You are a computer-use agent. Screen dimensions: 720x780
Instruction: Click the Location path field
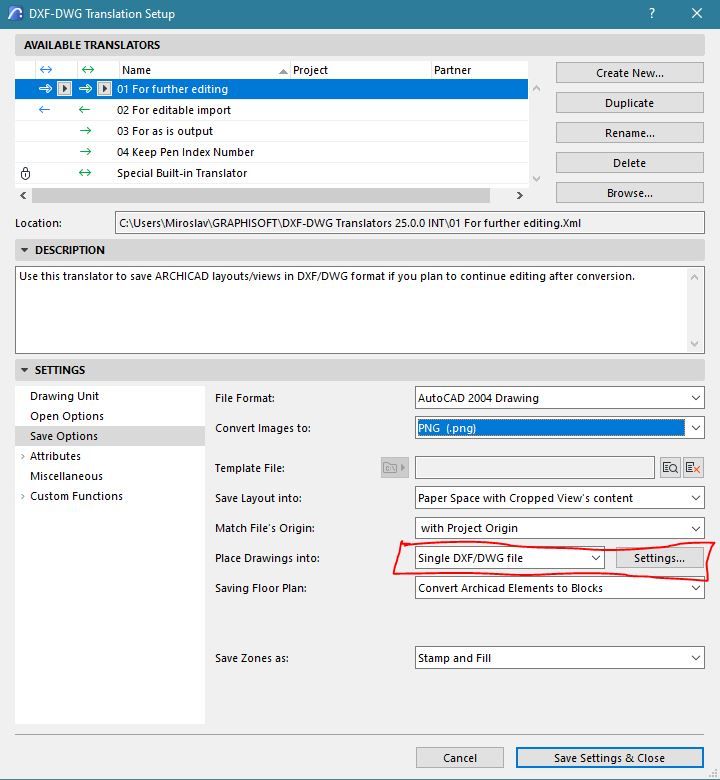[410, 223]
